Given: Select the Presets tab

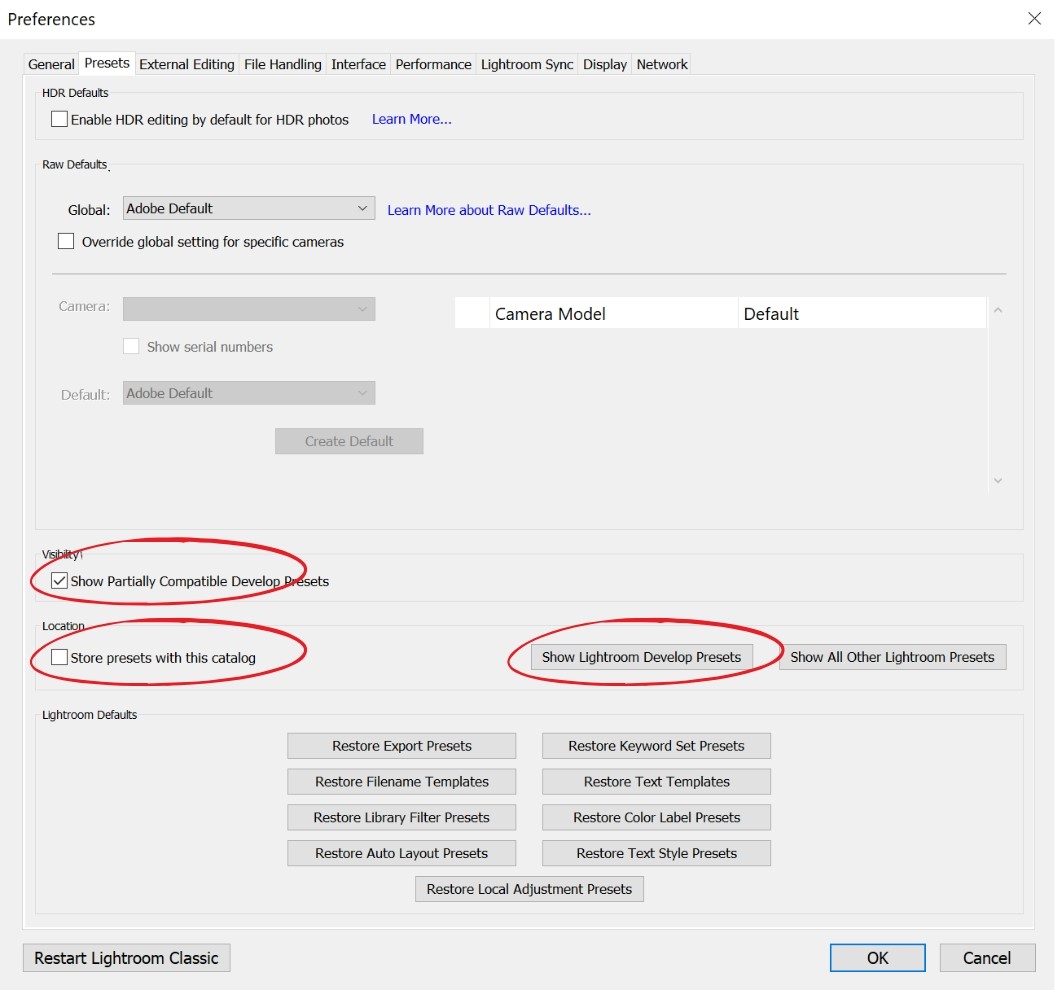Looking at the screenshot, I should pyautogui.click(x=107, y=63).
